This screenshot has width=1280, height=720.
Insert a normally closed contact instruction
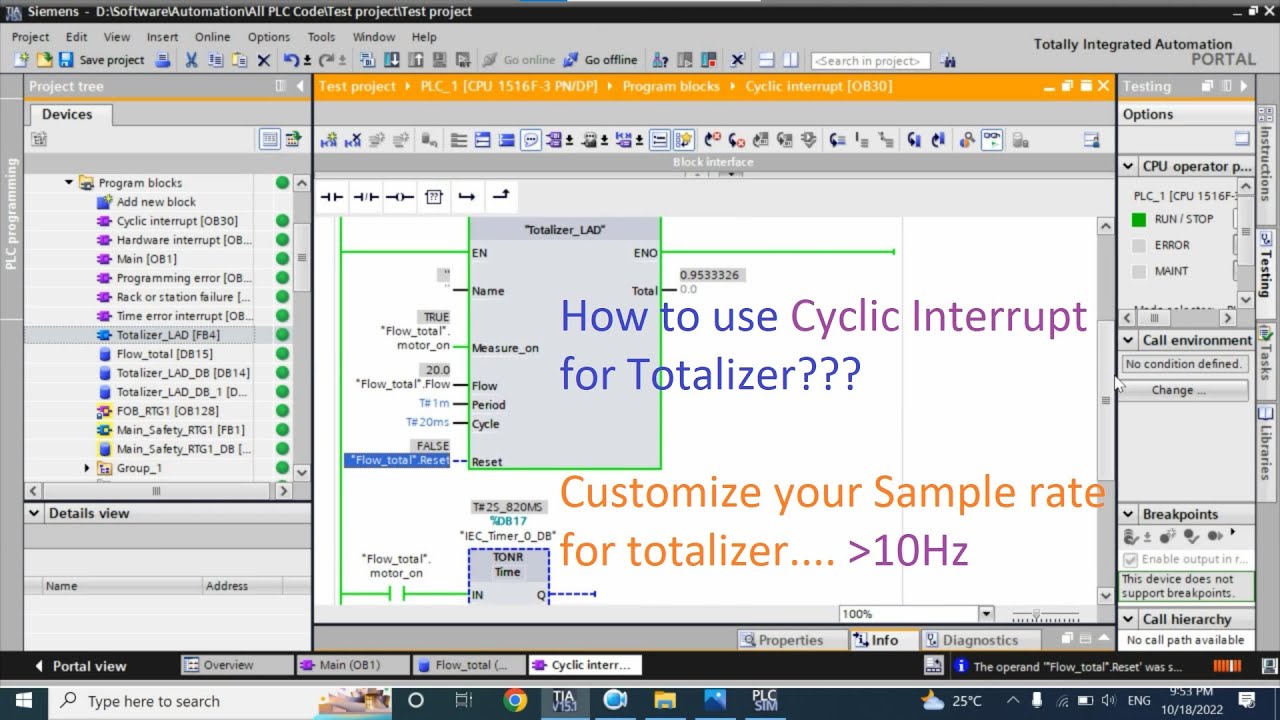point(365,197)
